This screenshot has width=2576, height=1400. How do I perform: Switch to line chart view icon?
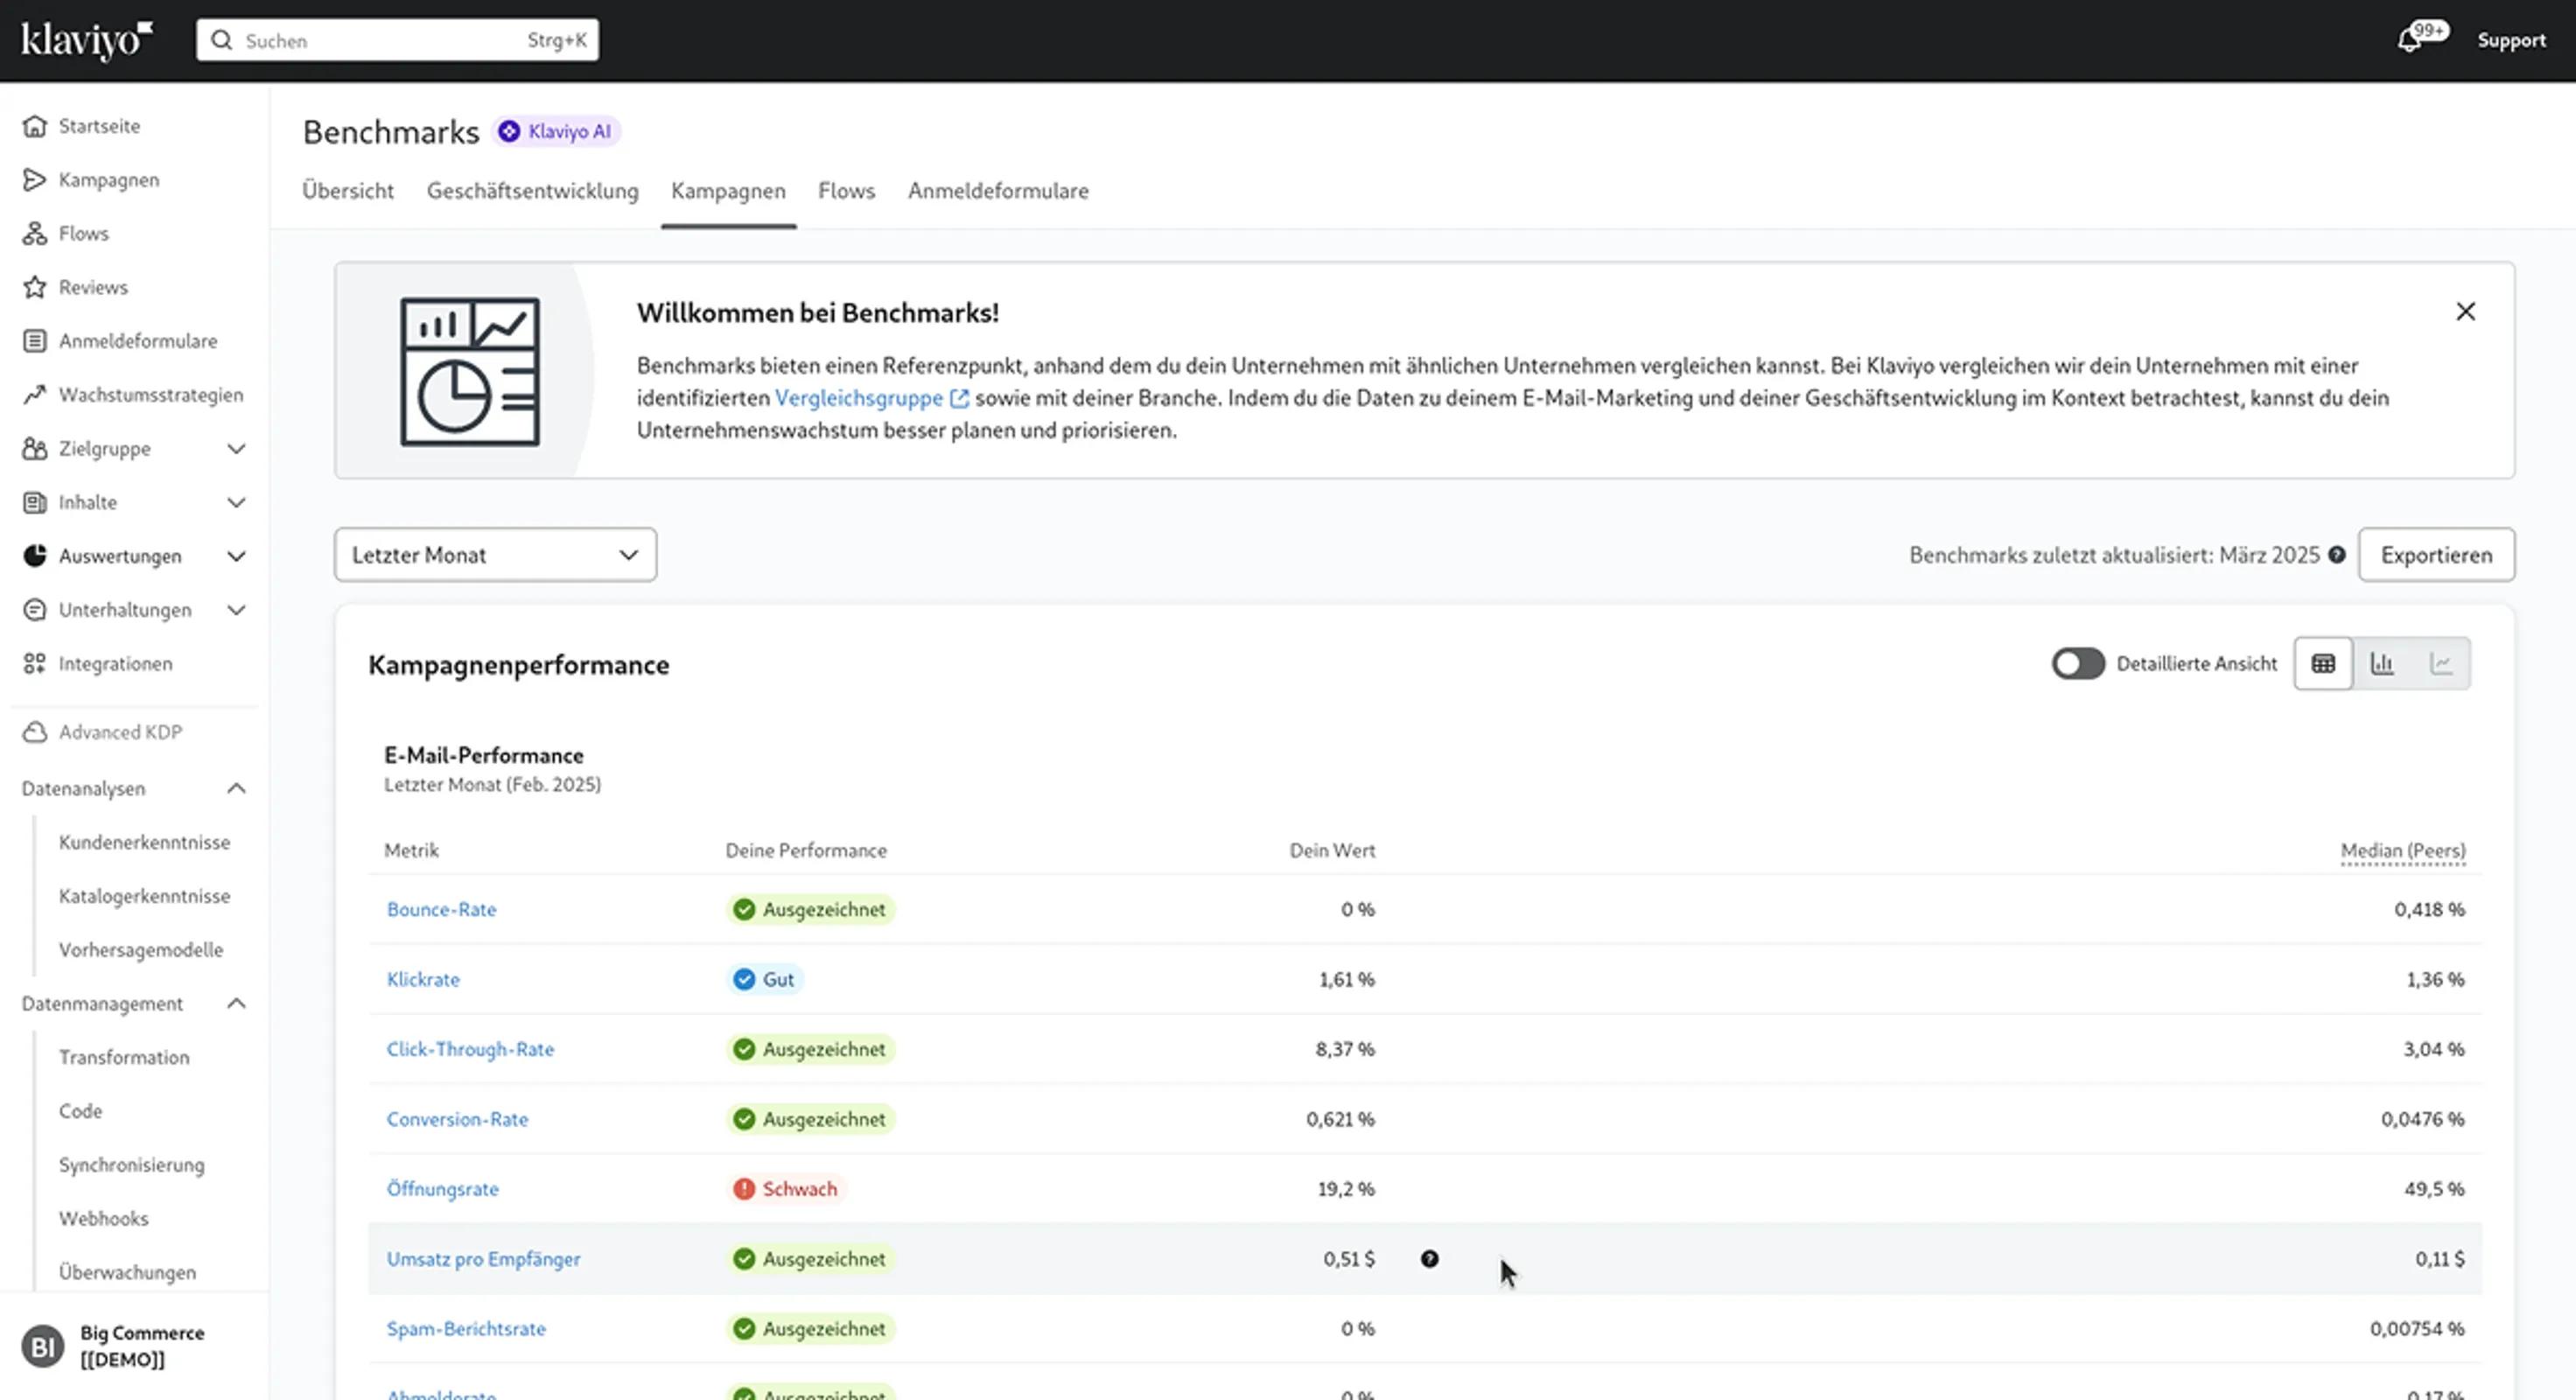pos(2441,664)
